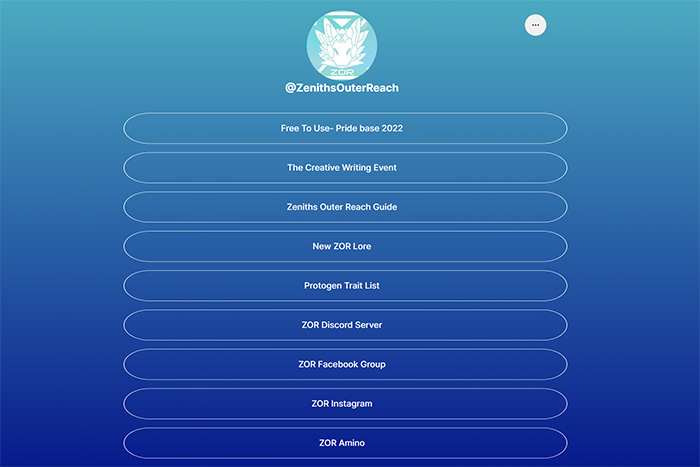Screen dimensions: 700x467
Task: Pick the Discord Server entry in the list
Action: click(345, 325)
